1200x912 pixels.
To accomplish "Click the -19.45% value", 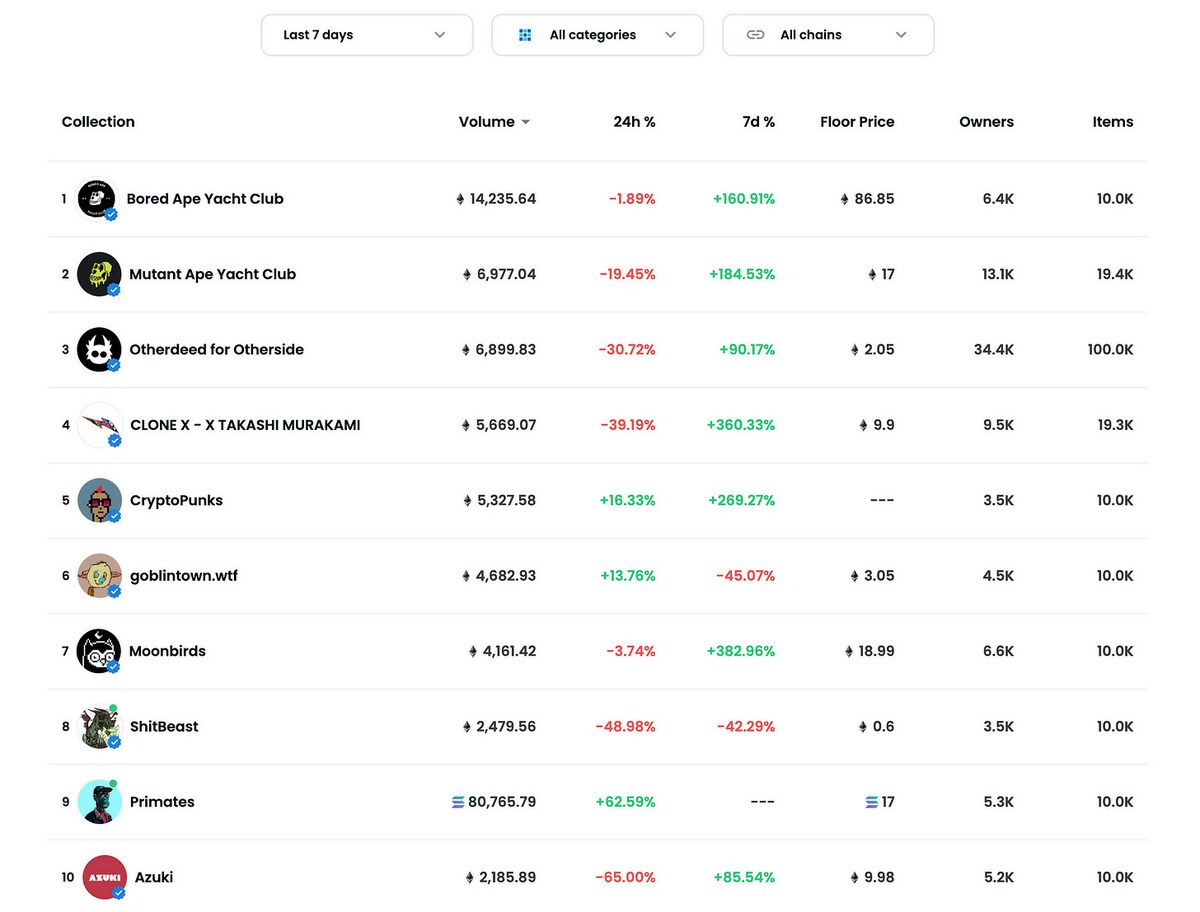I will click(x=627, y=274).
